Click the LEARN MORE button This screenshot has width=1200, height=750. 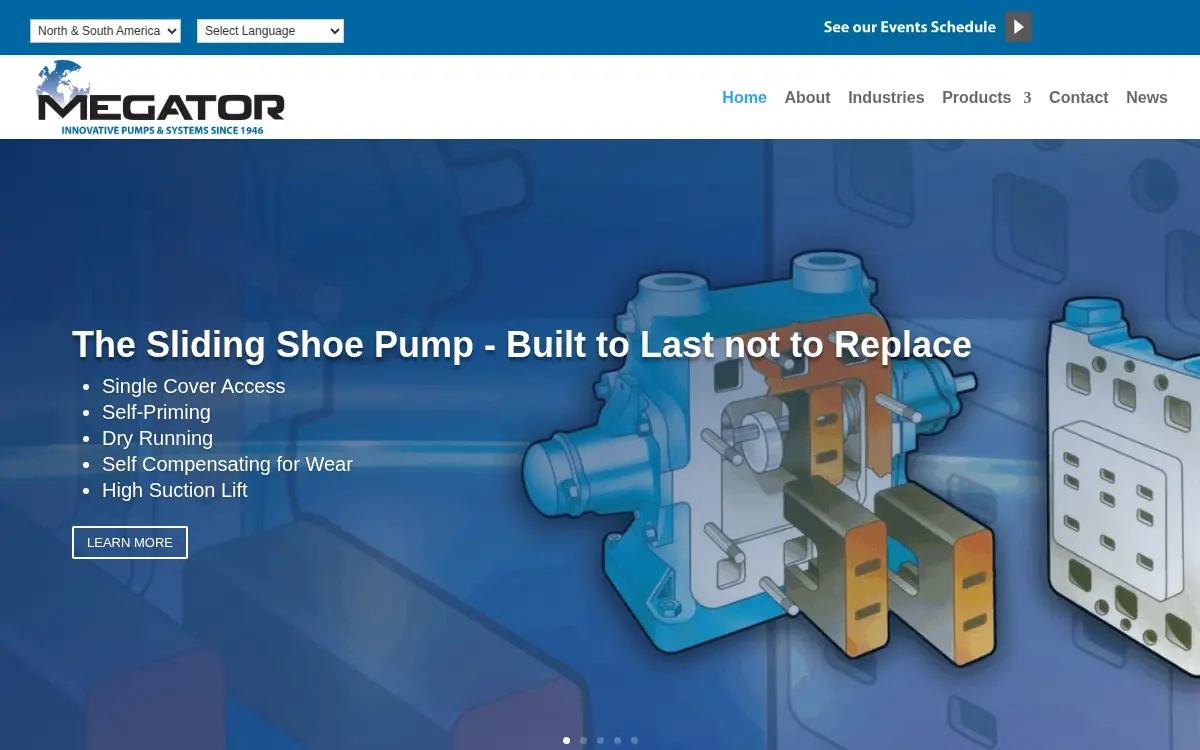point(130,542)
